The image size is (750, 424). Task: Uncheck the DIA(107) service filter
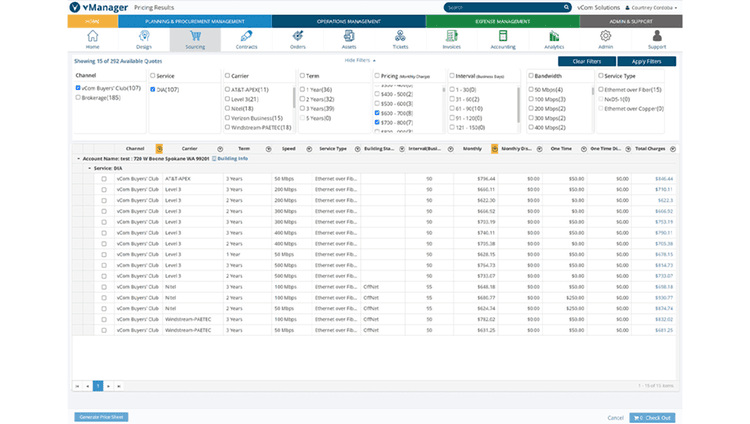pyautogui.click(x=153, y=89)
